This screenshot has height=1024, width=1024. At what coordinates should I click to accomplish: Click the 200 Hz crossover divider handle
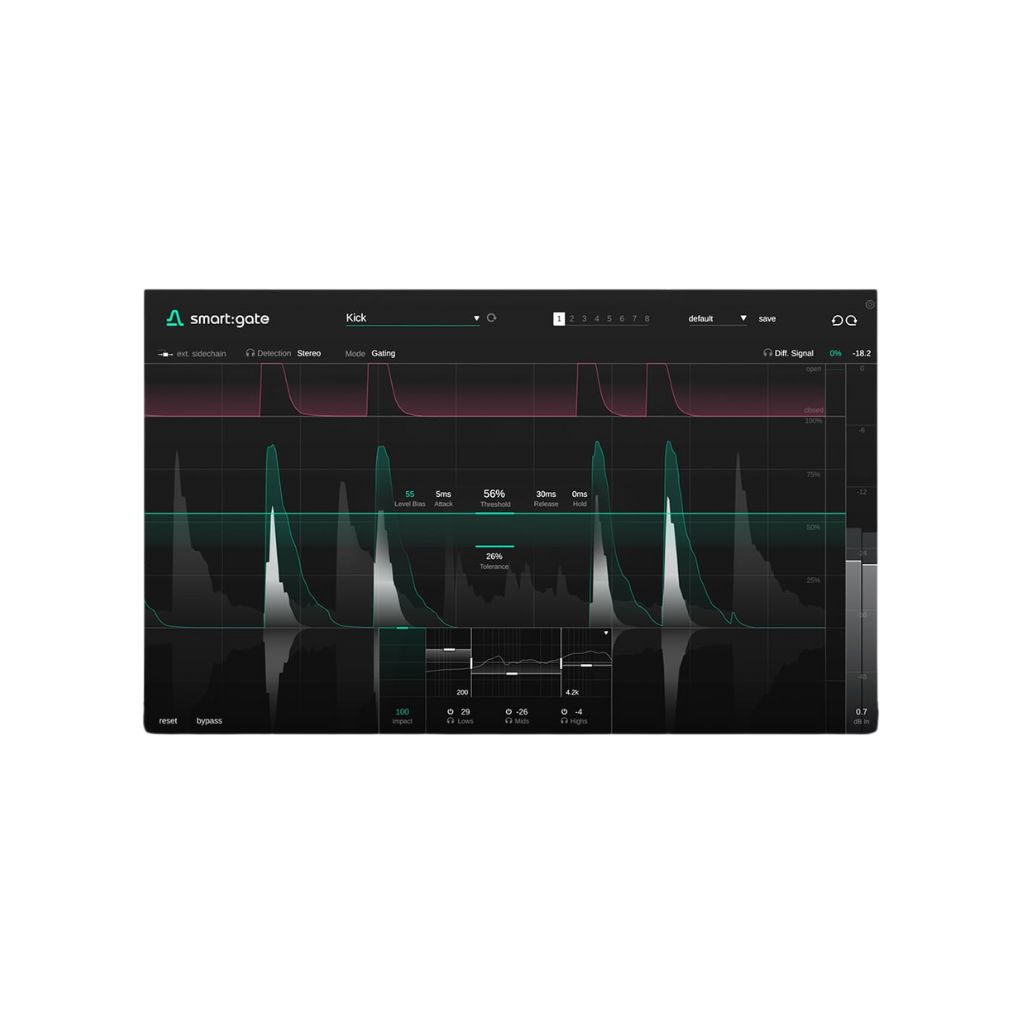pos(471,664)
